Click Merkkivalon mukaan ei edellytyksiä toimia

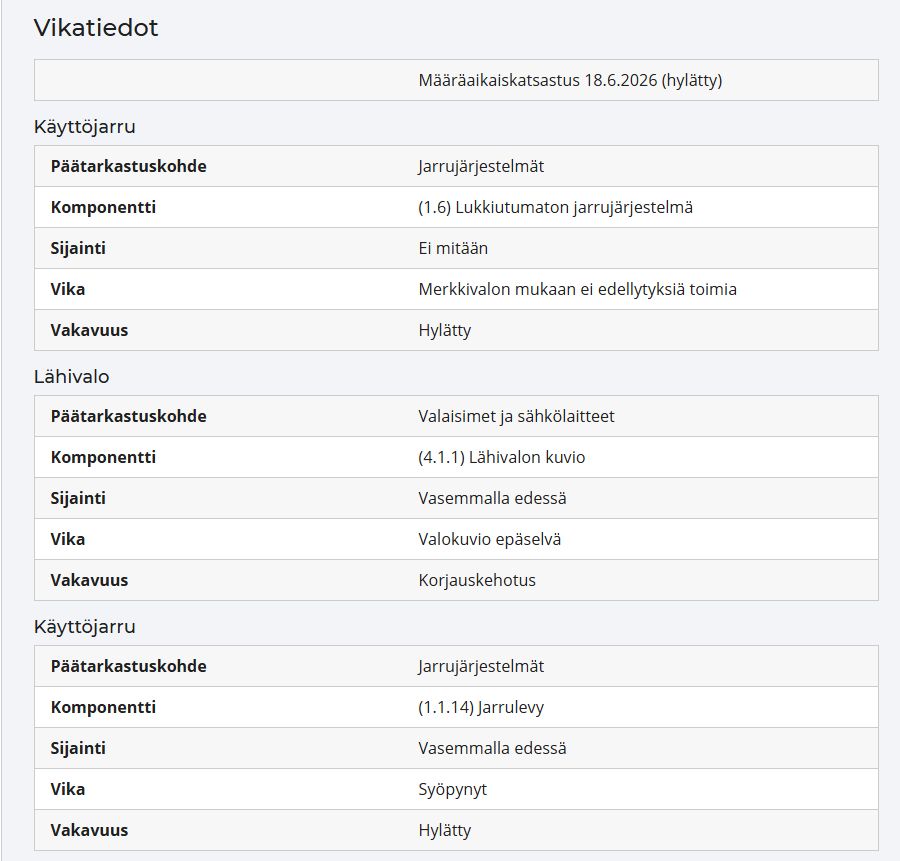click(577, 289)
